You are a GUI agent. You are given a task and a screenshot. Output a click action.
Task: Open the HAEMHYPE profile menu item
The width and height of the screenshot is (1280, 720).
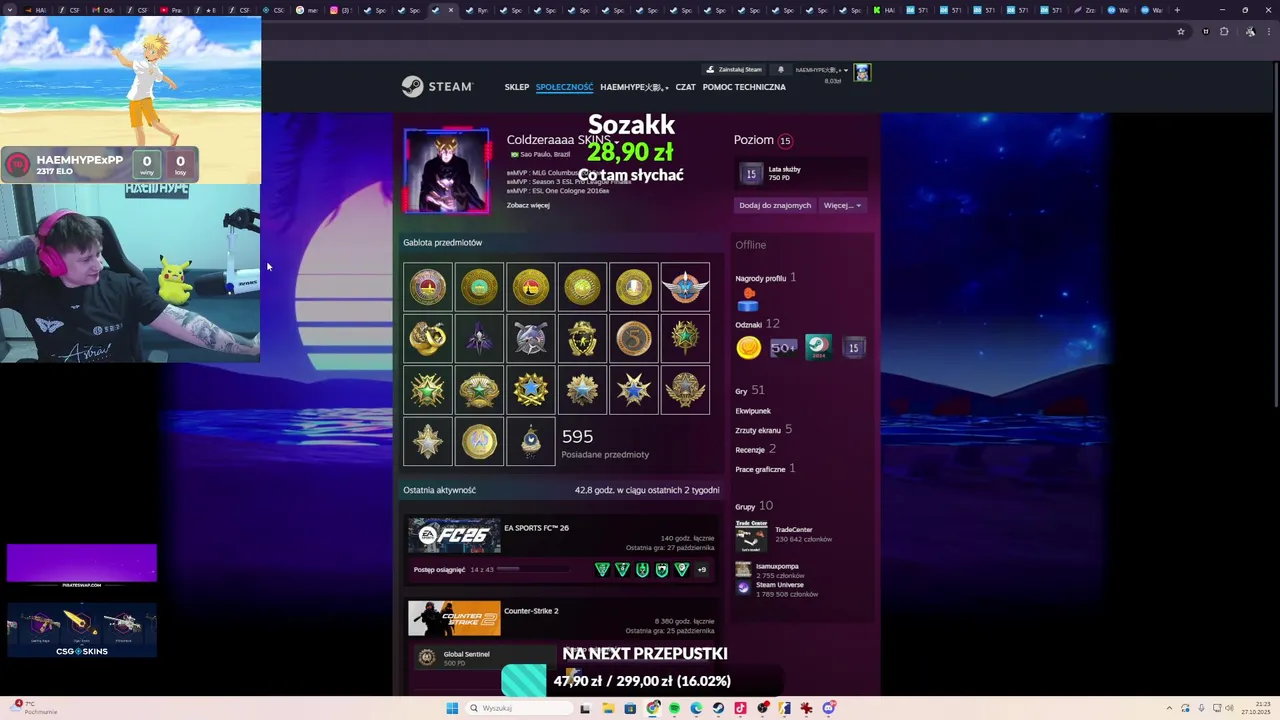pyautogui.click(x=634, y=87)
